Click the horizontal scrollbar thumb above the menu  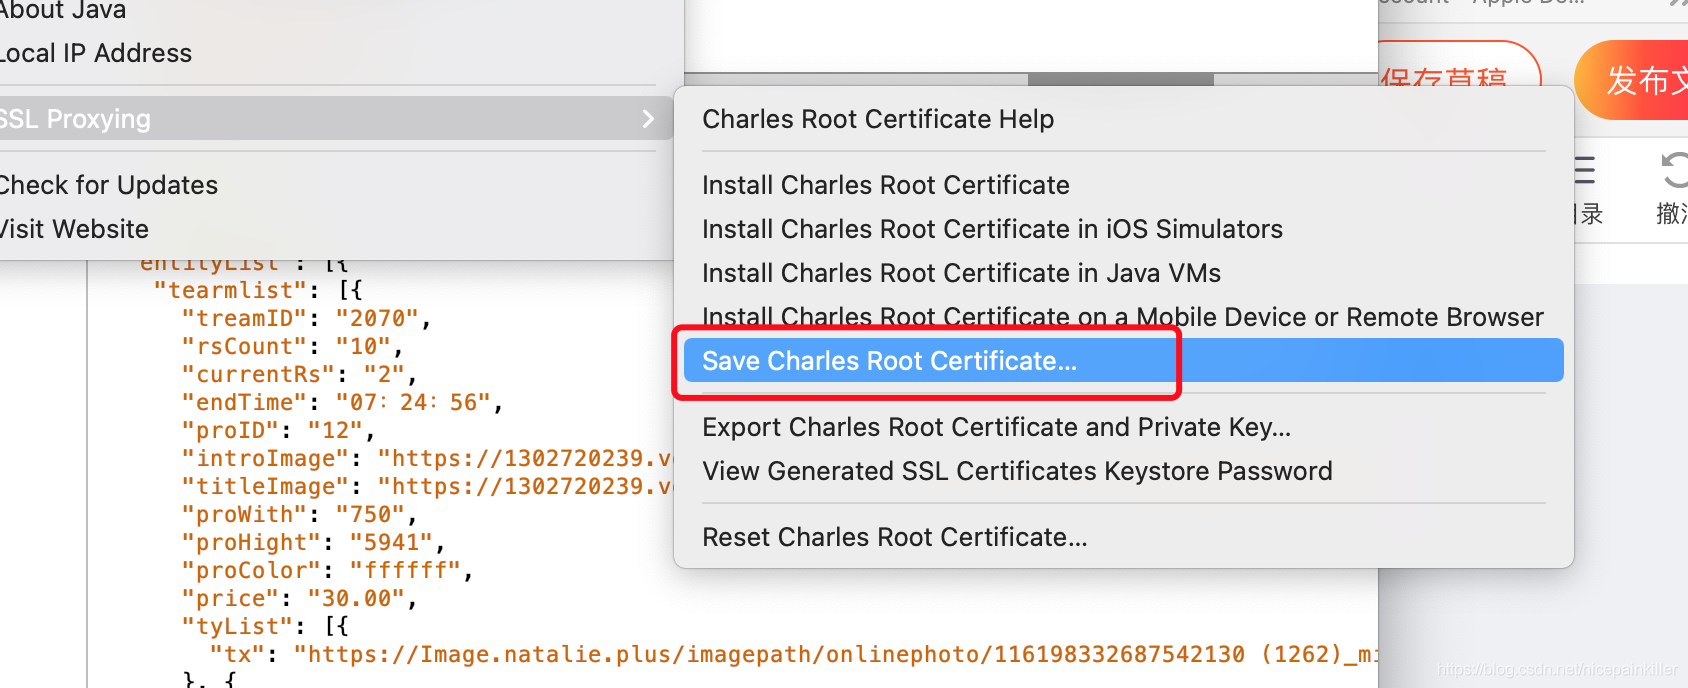pos(1120,79)
